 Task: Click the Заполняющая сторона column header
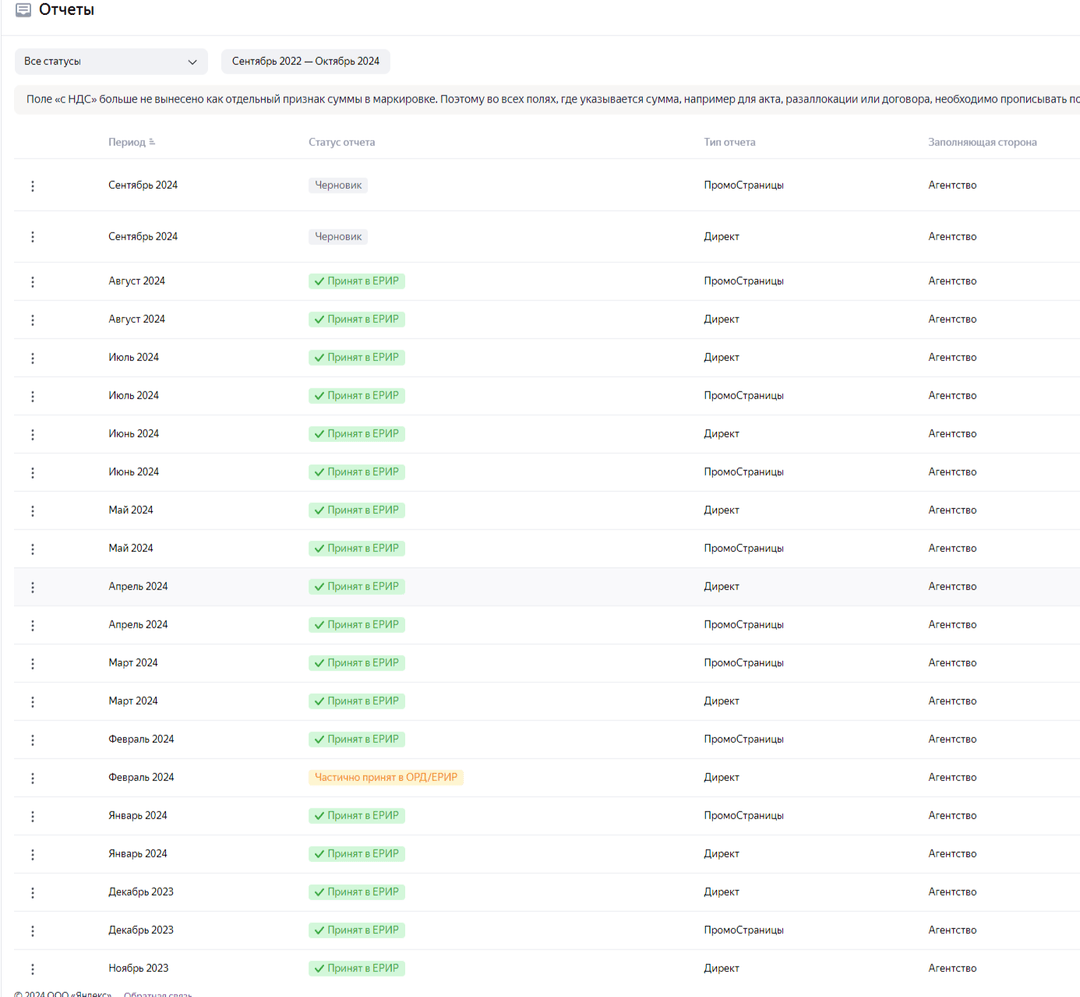982,142
